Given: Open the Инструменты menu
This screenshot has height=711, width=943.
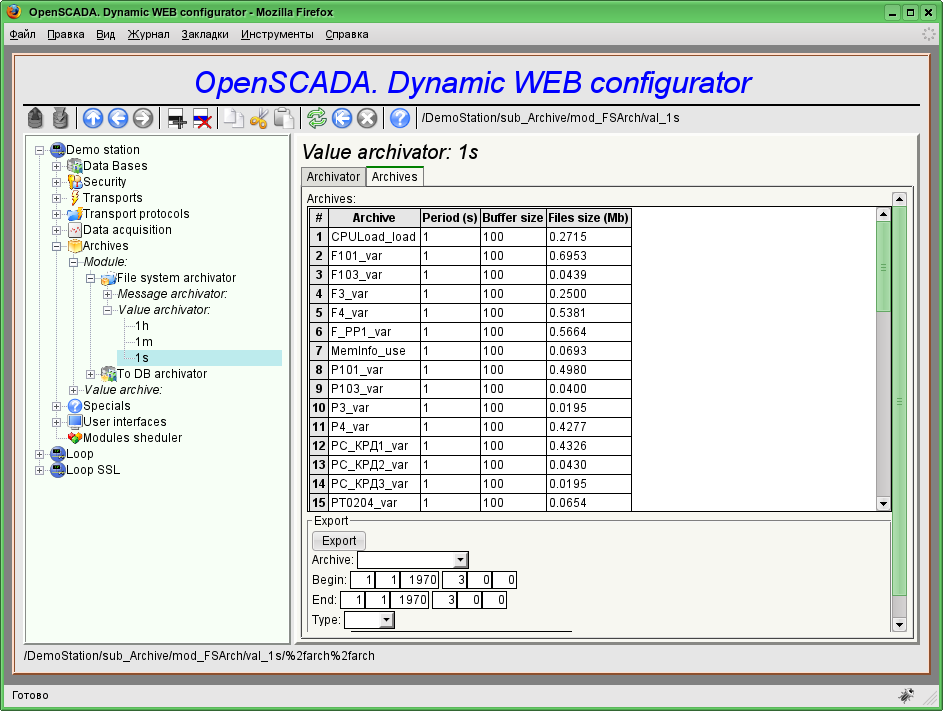Looking at the screenshot, I should pyautogui.click(x=277, y=34).
